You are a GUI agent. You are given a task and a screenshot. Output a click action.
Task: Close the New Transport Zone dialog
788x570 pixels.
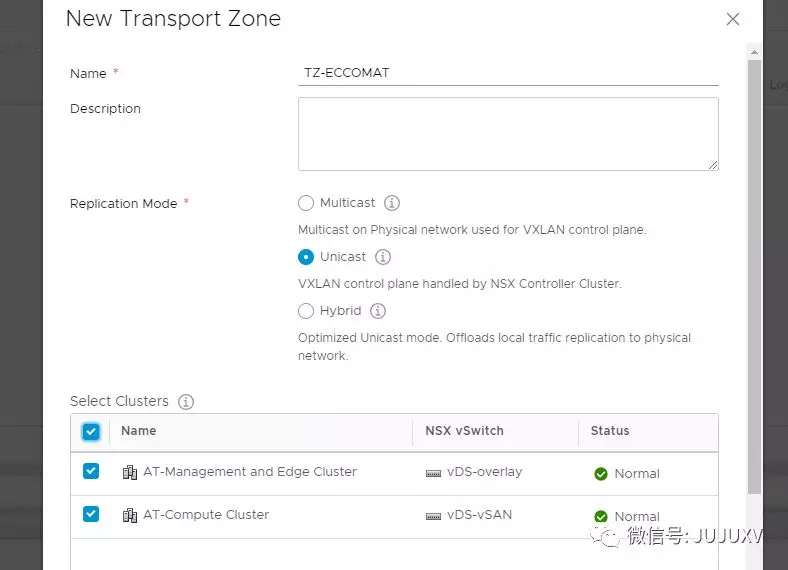point(733,19)
